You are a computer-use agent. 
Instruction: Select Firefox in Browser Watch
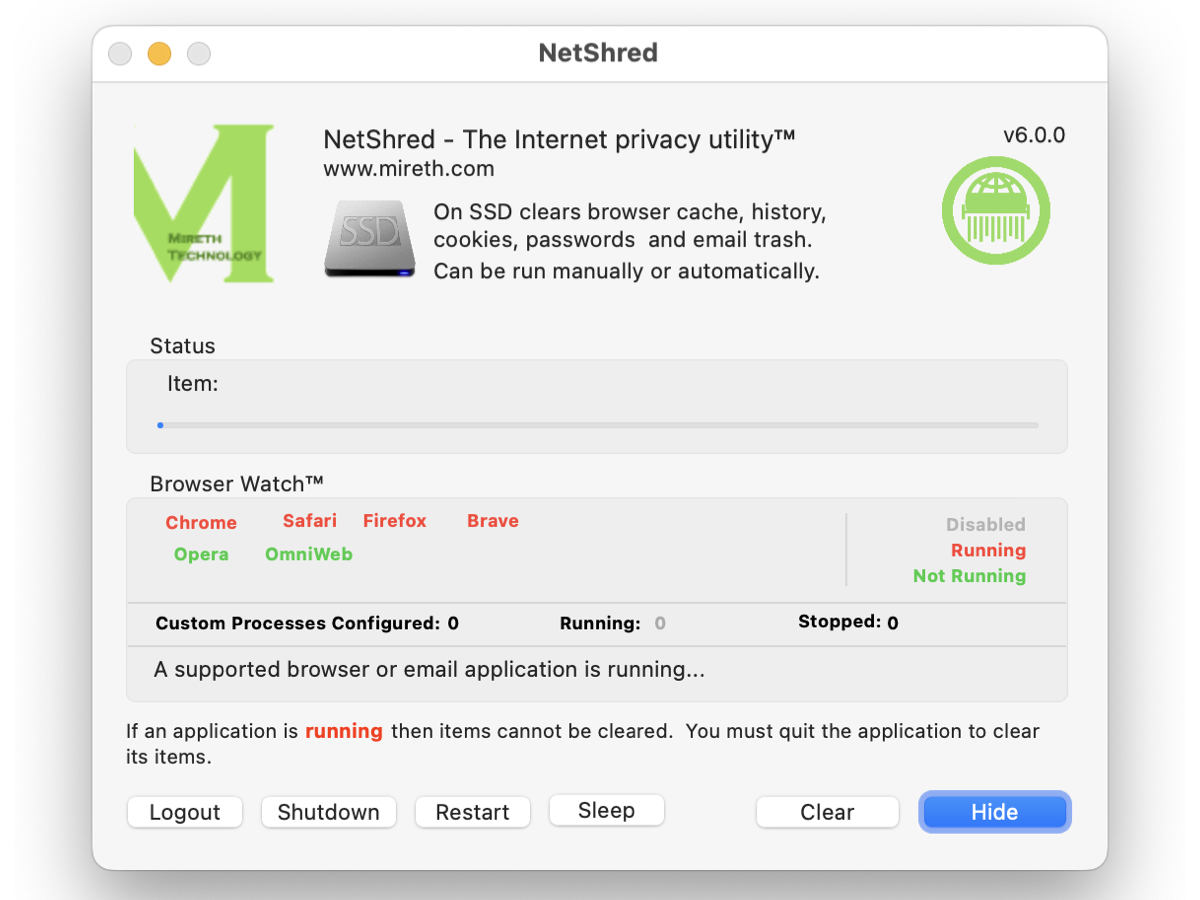pos(394,520)
